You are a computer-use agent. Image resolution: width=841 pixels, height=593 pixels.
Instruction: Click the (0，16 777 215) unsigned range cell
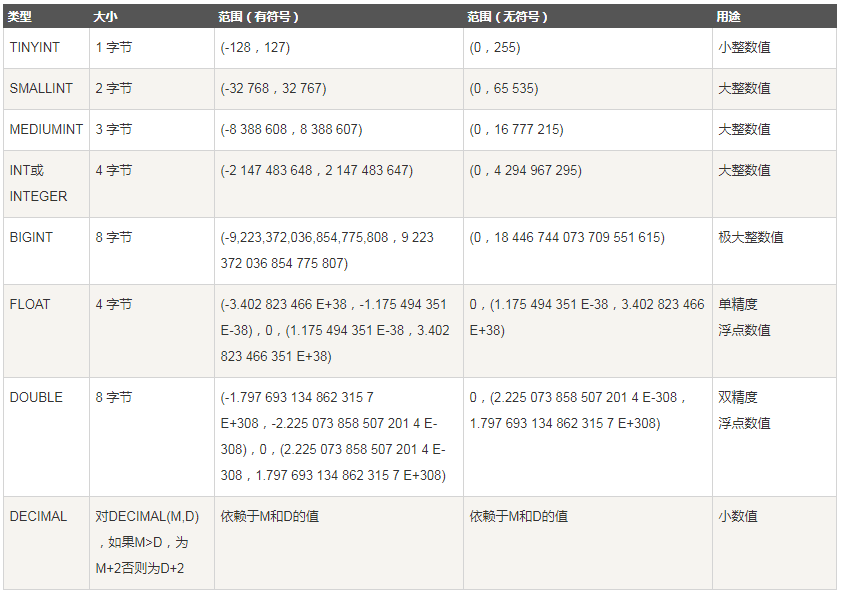point(588,130)
